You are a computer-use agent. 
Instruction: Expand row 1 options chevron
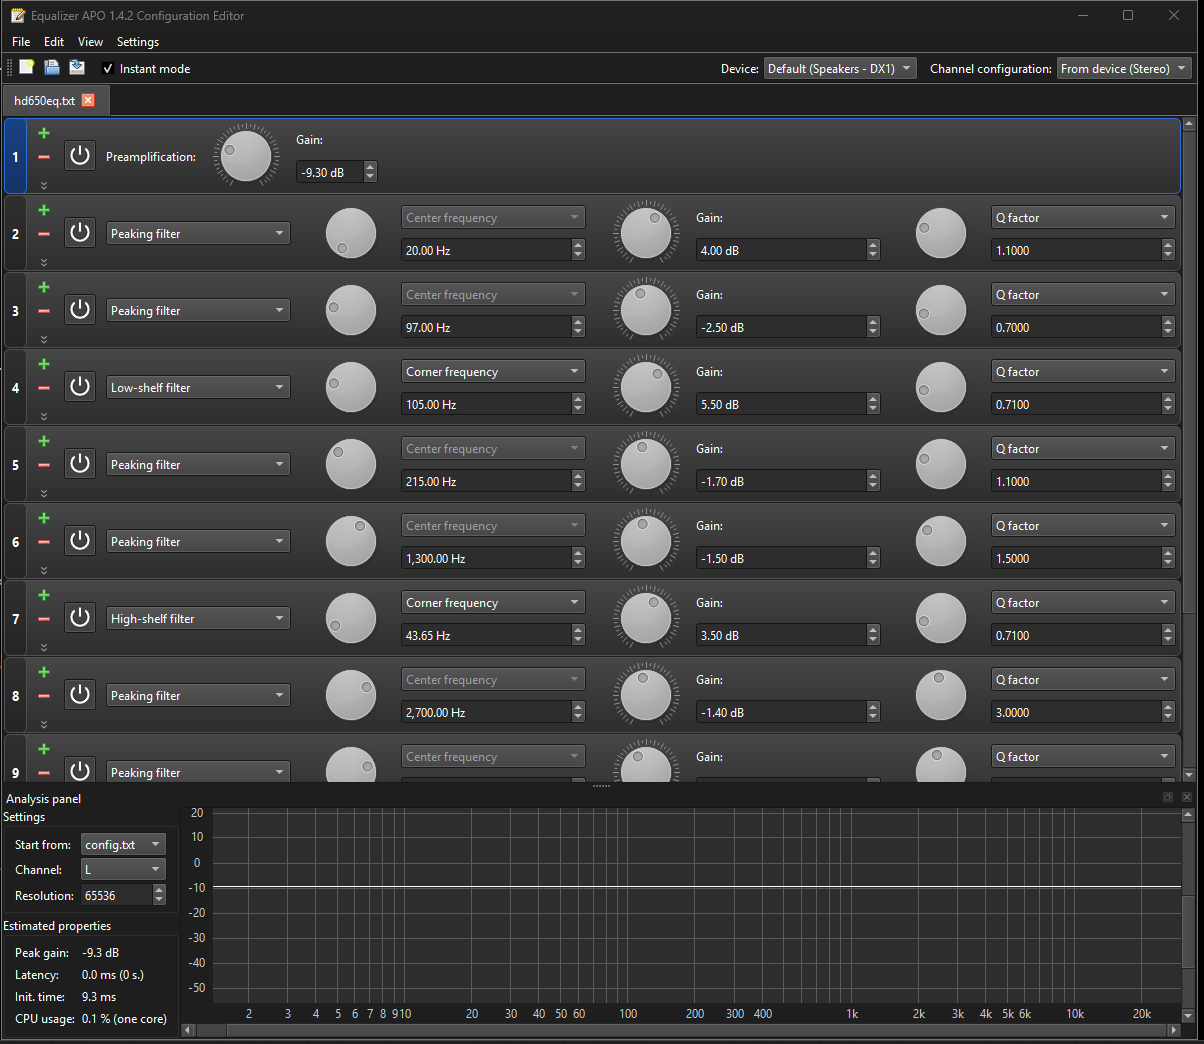tap(44, 185)
